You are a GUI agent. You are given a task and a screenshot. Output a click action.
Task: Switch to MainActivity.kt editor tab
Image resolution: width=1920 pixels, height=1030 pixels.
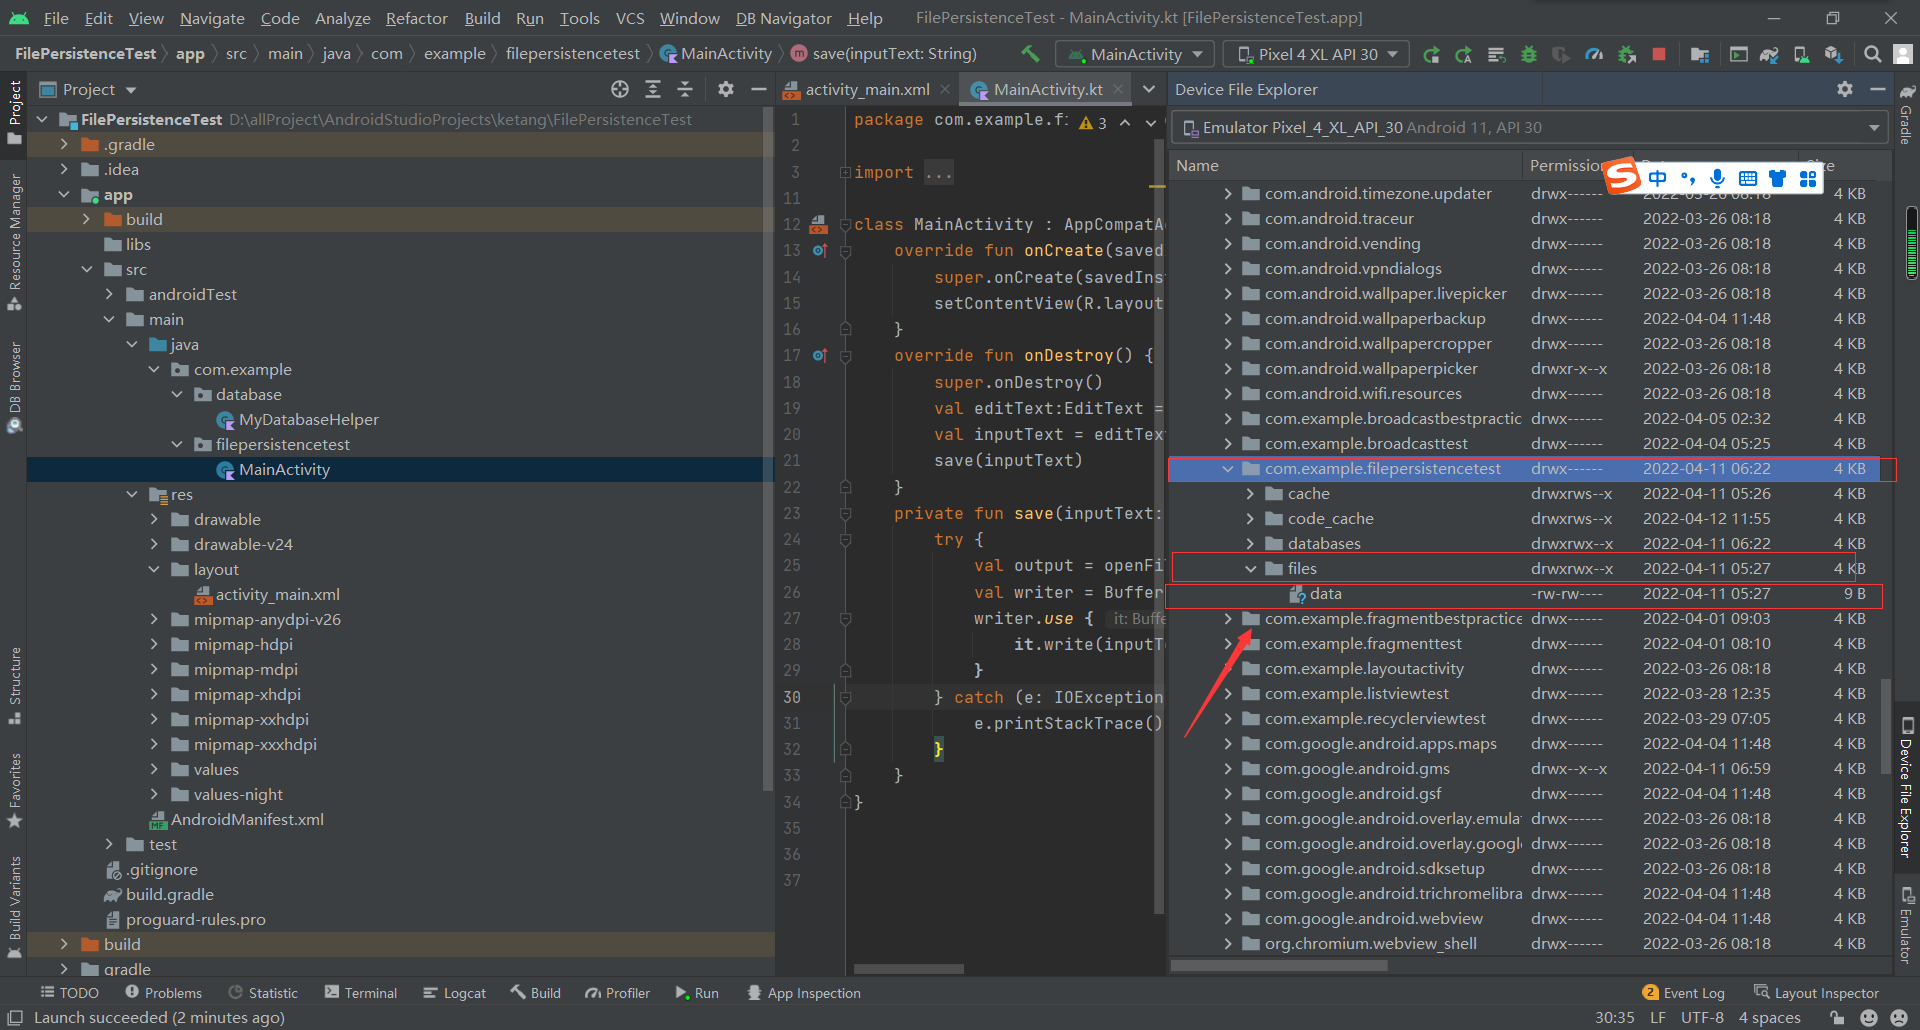tap(1047, 89)
